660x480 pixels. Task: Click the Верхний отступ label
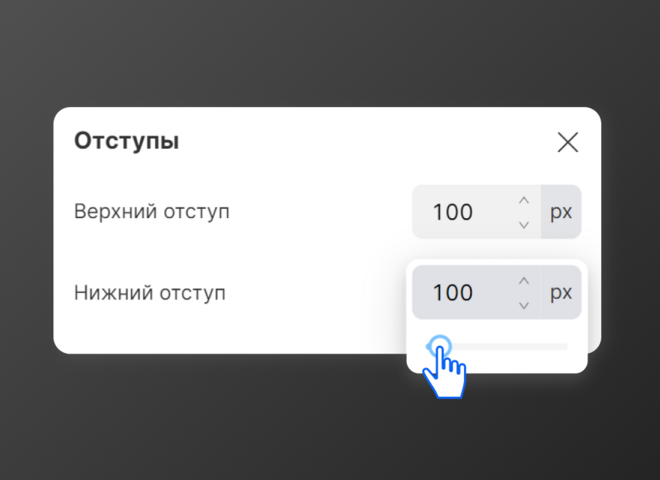coord(152,211)
